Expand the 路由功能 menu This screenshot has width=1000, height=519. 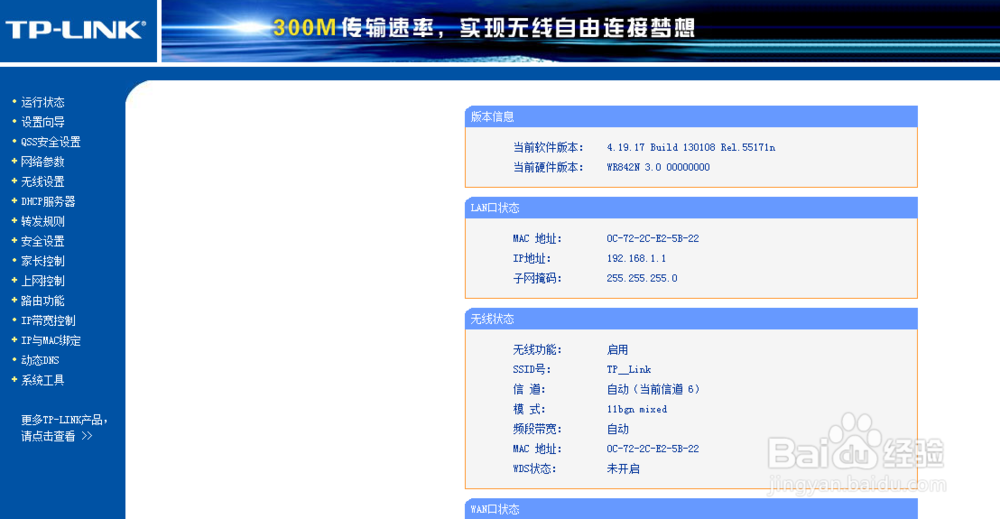point(42,300)
